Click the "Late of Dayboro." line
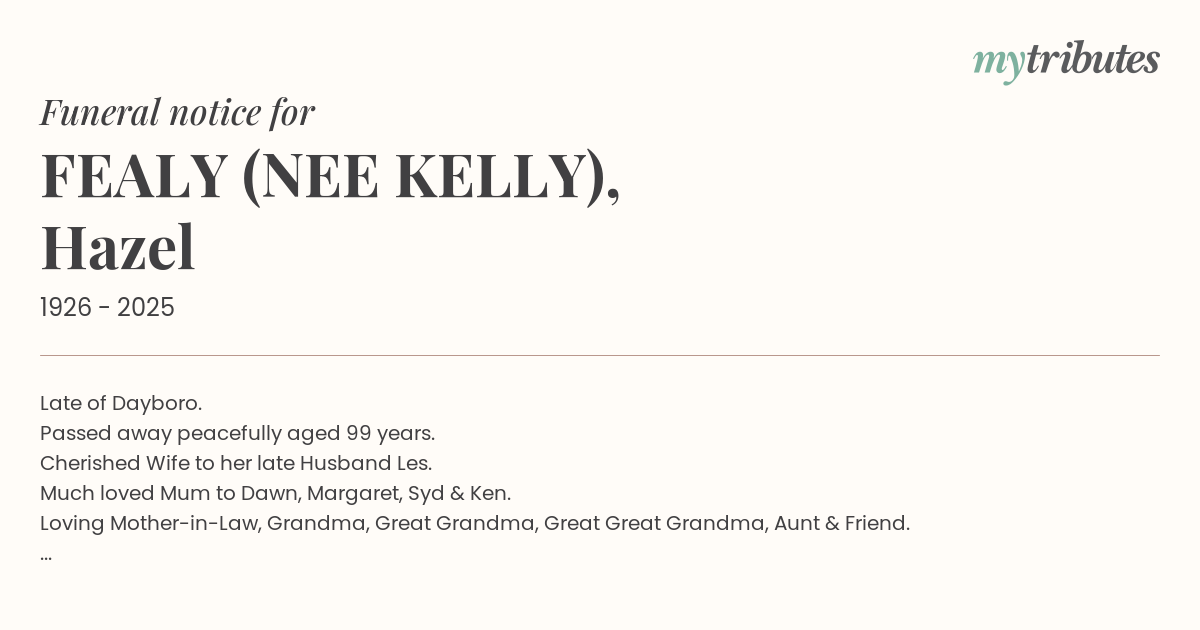Screen dimensions: 1200x630 click(x=121, y=403)
